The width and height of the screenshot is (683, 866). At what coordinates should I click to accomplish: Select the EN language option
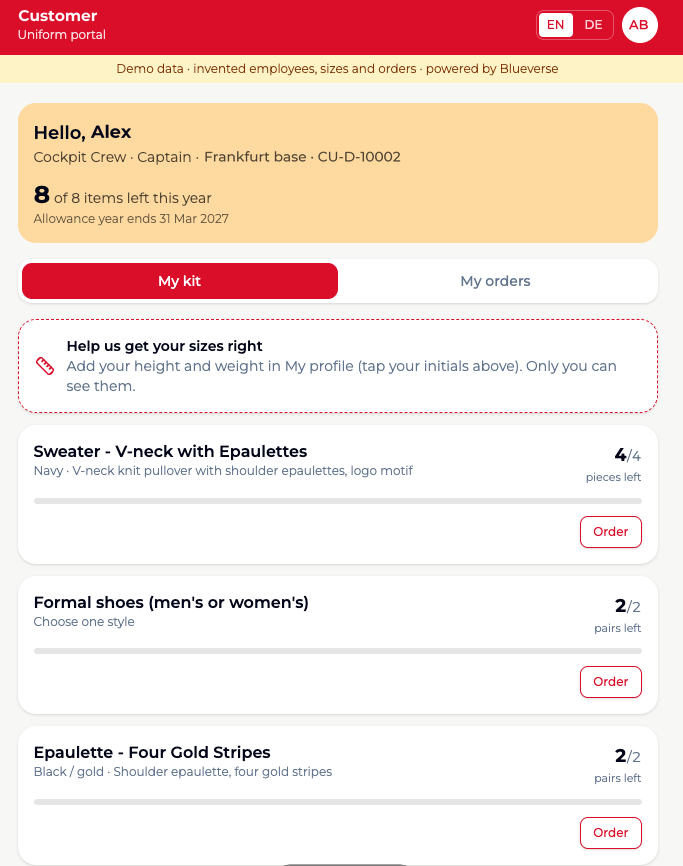(555, 25)
